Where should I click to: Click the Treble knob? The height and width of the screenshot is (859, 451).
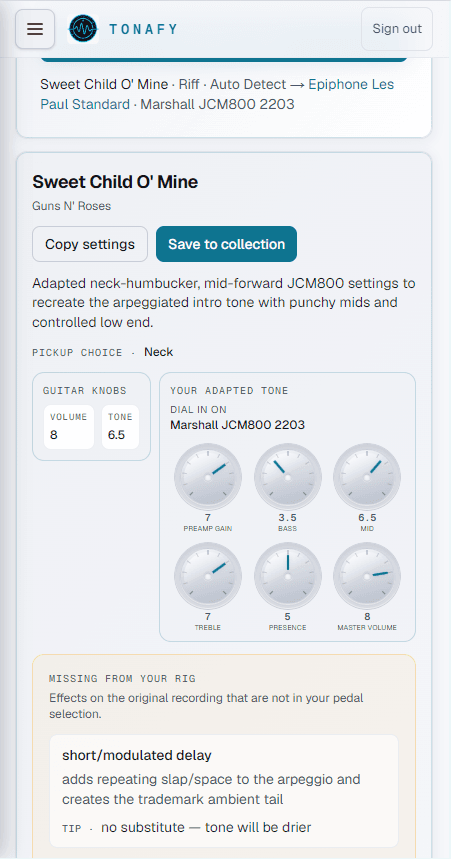[x=208, y=576]
